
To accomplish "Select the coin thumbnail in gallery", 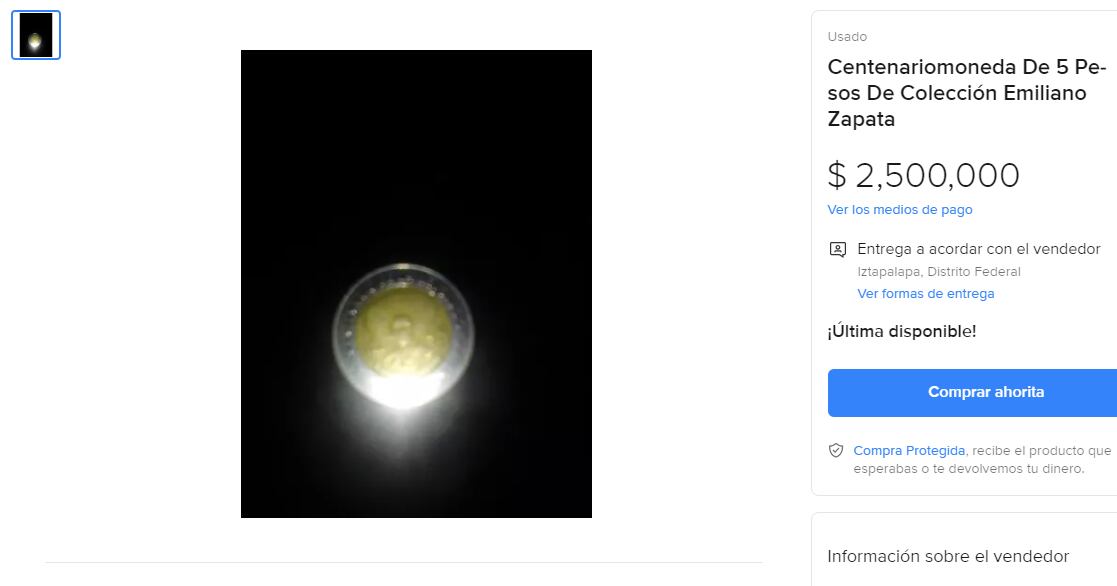I will tap(36, 35).
